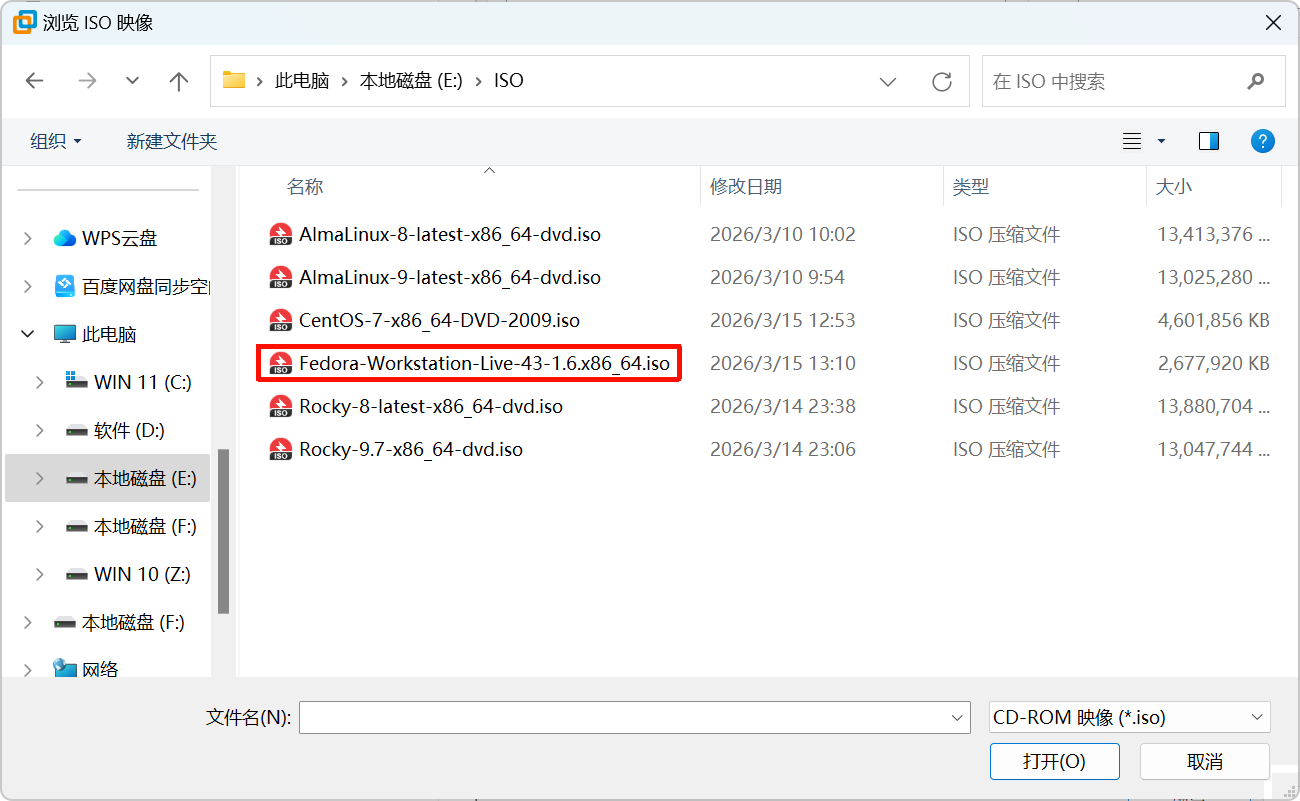Select Fedora-Workstation-Live-43-1.6.x86_64.iso file
Image resolution: width=1300 pixels, height=801 pixels.
click(484, 363)
